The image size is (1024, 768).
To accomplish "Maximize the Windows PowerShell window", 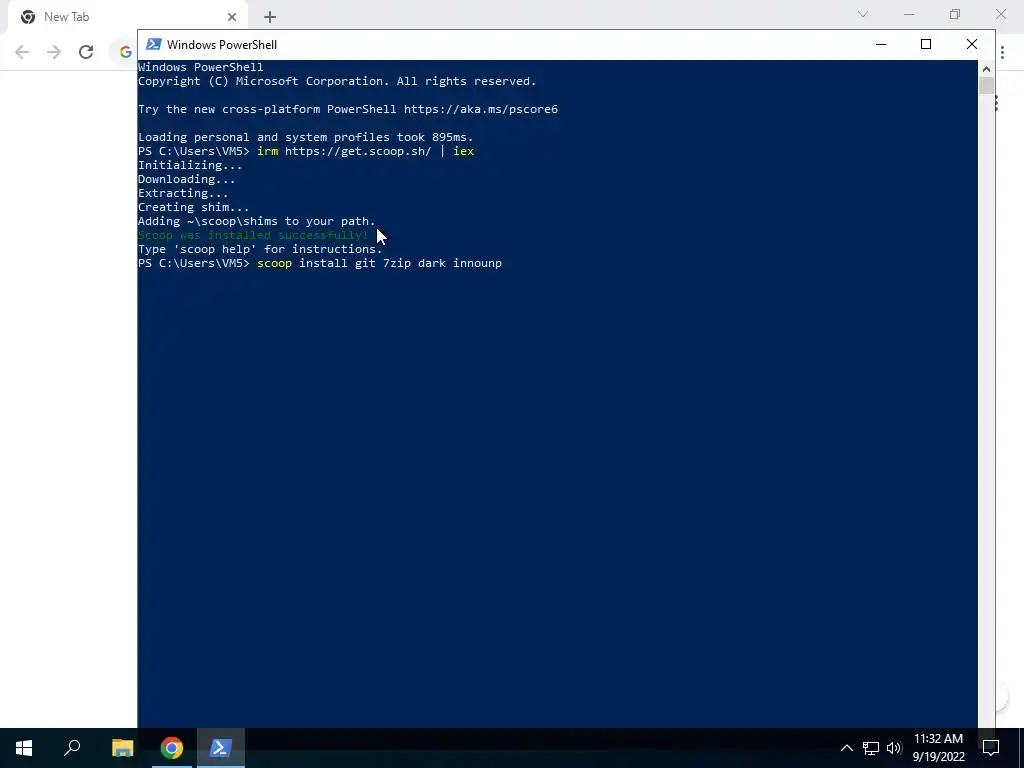I will [x=925, y=44].
